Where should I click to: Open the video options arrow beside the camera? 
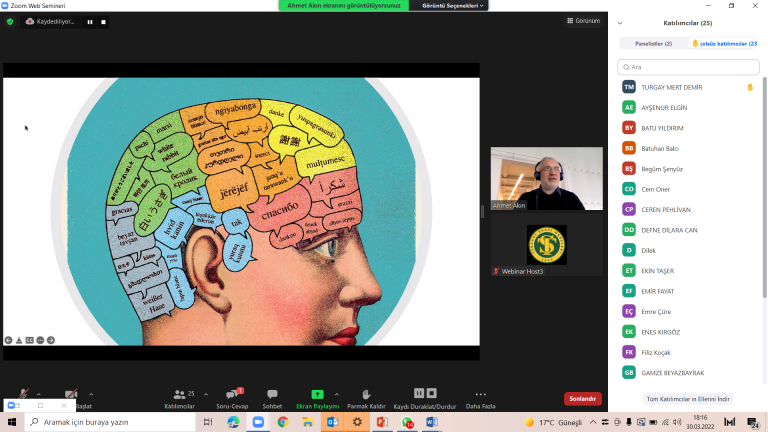click(91, 394)
